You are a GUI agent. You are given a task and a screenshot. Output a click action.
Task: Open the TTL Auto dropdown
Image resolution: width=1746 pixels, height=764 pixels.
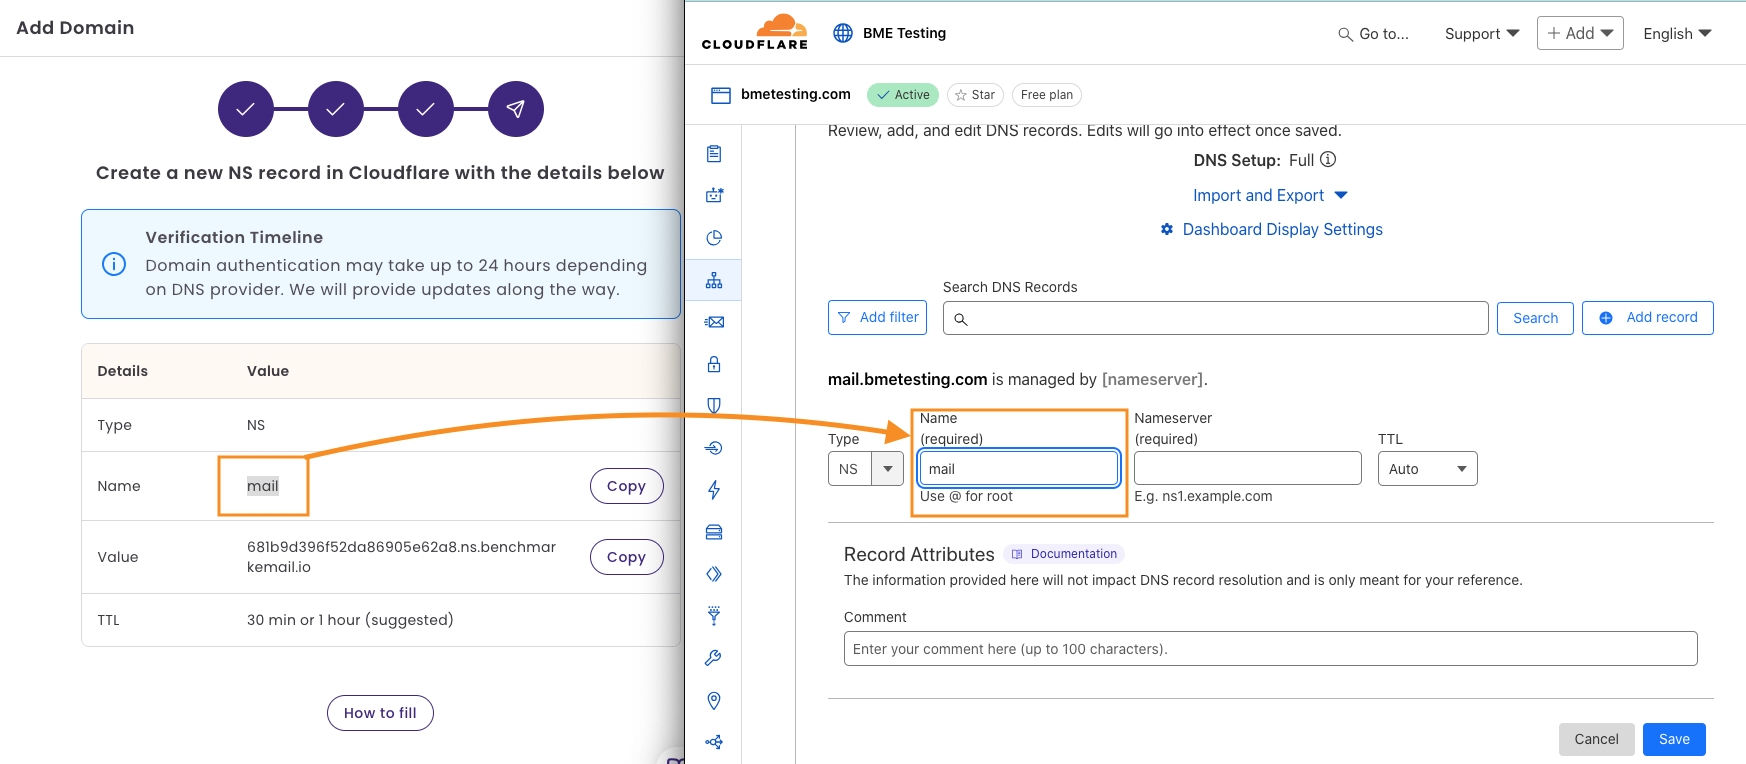[1427, 469]
